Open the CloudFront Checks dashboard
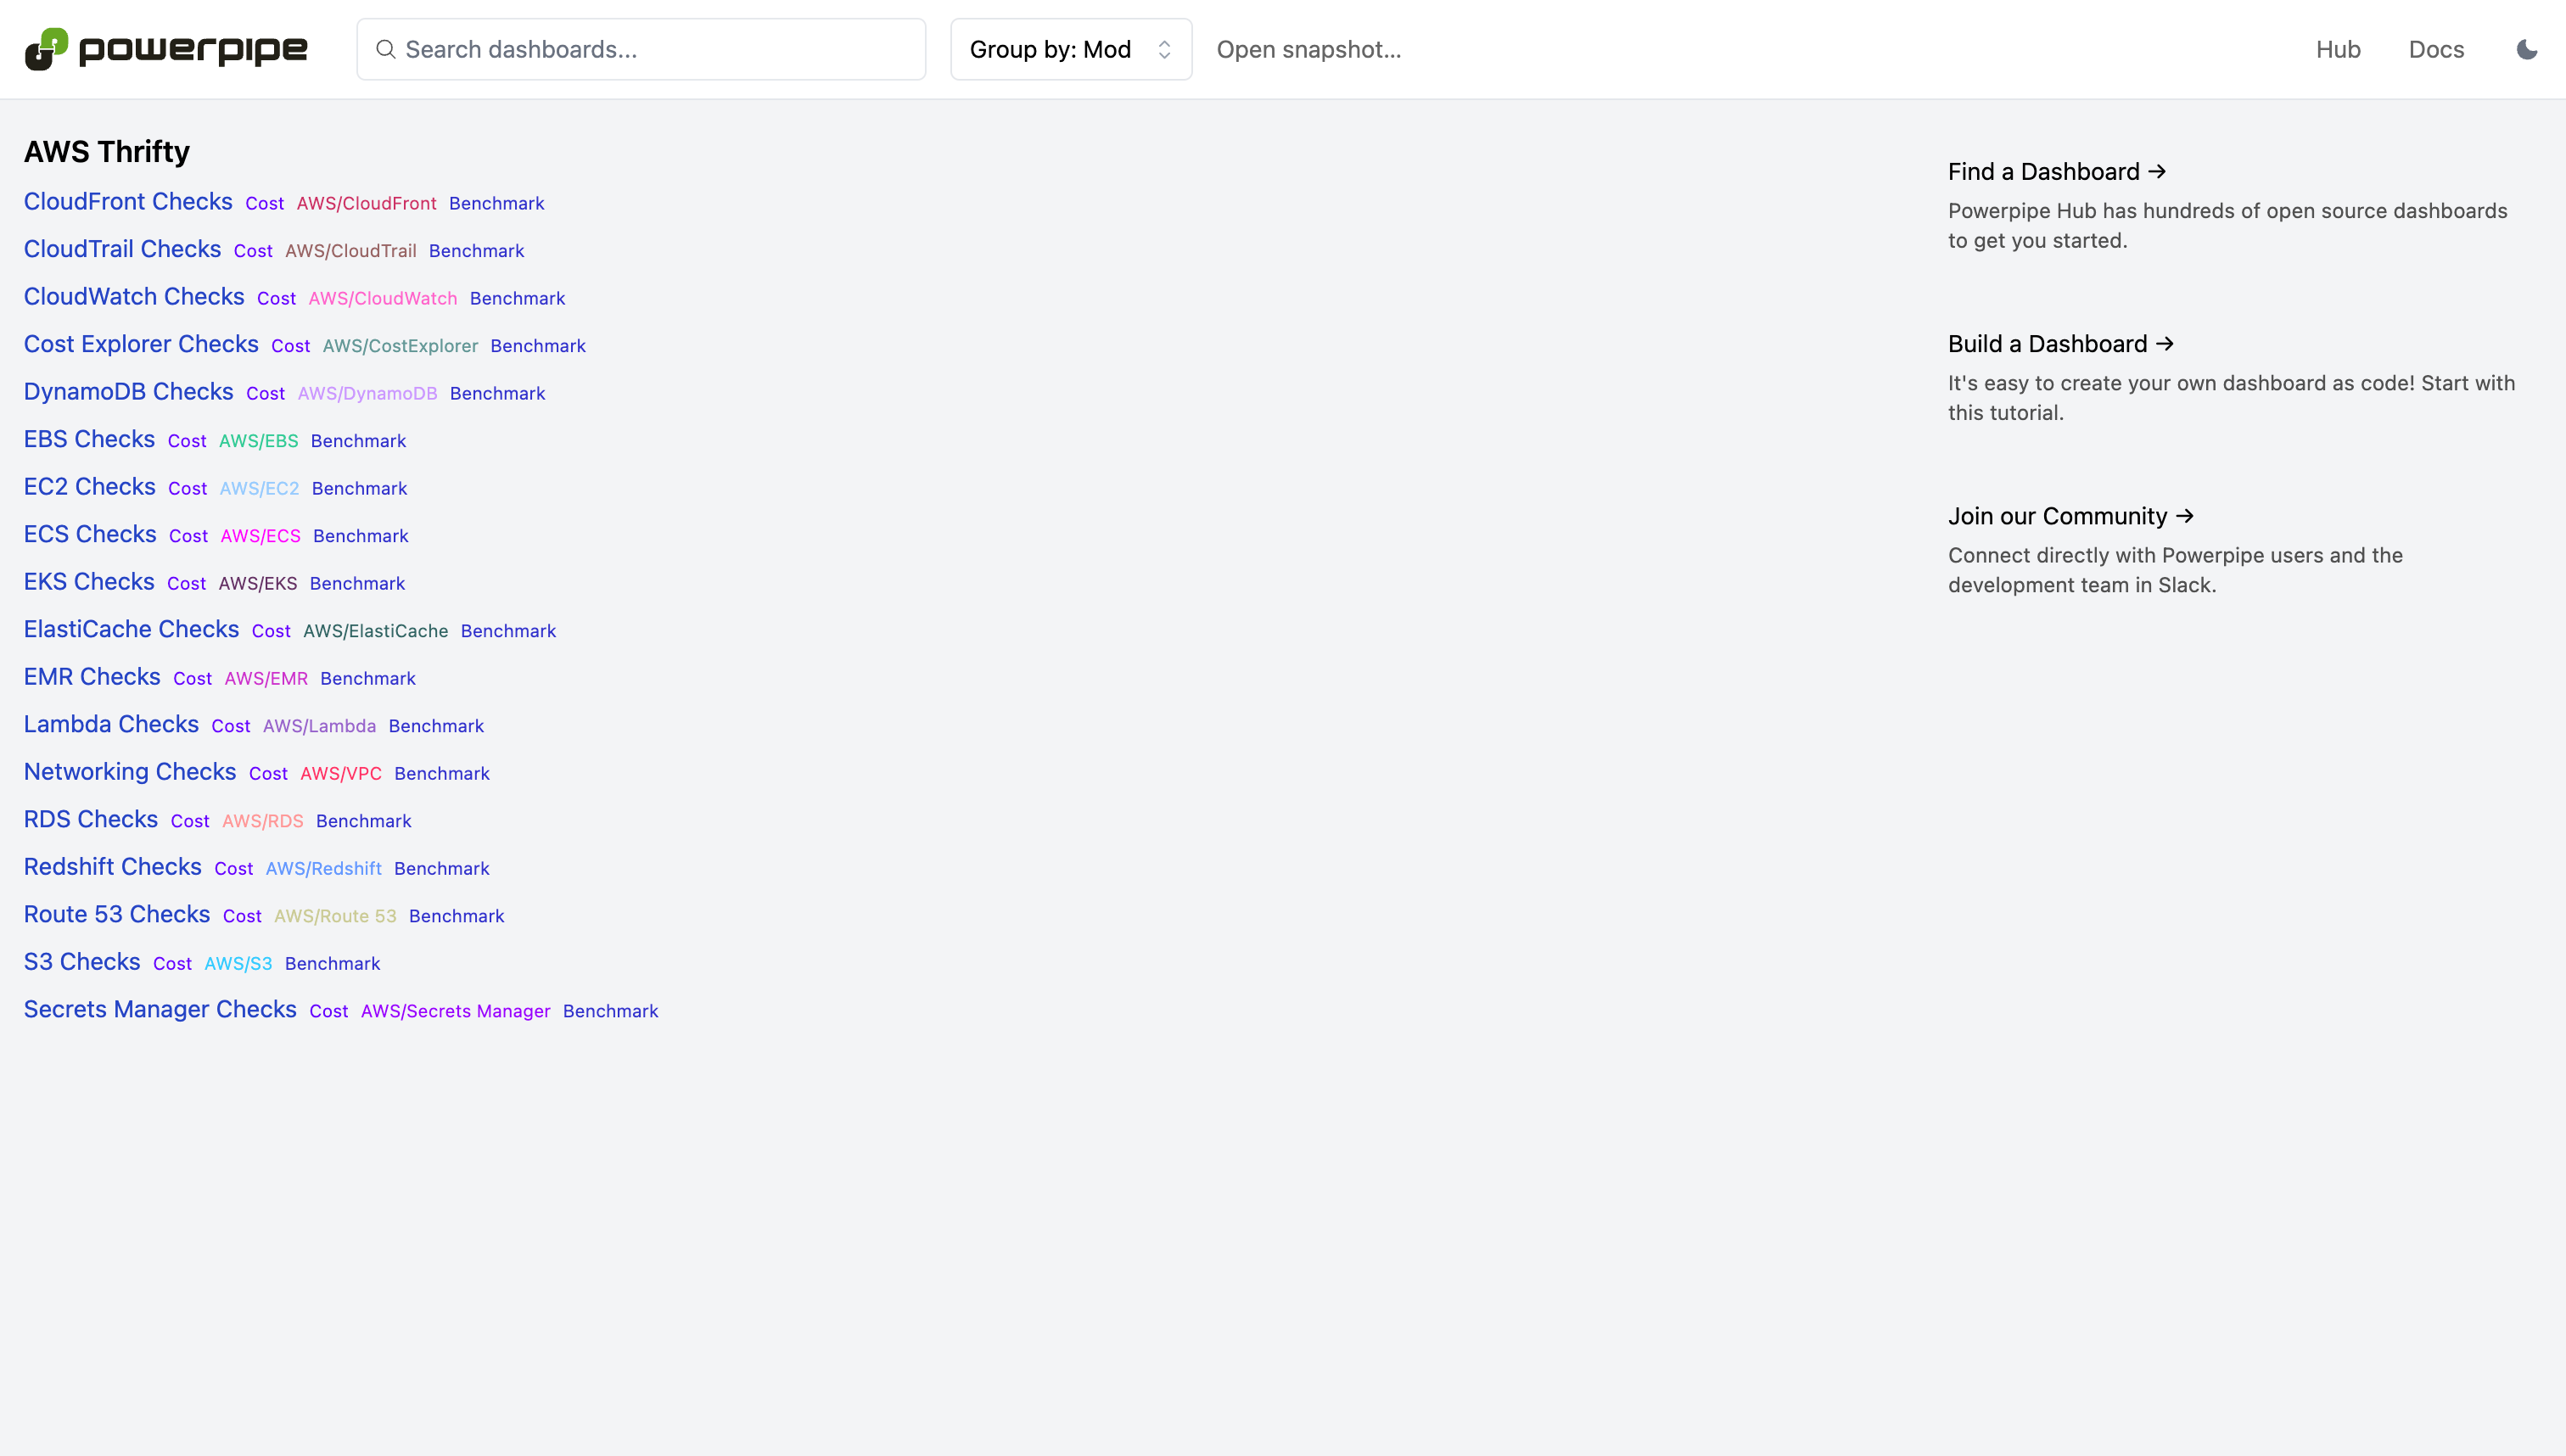The width and height of the screenshot is (2566, 1456). point(128,202)
